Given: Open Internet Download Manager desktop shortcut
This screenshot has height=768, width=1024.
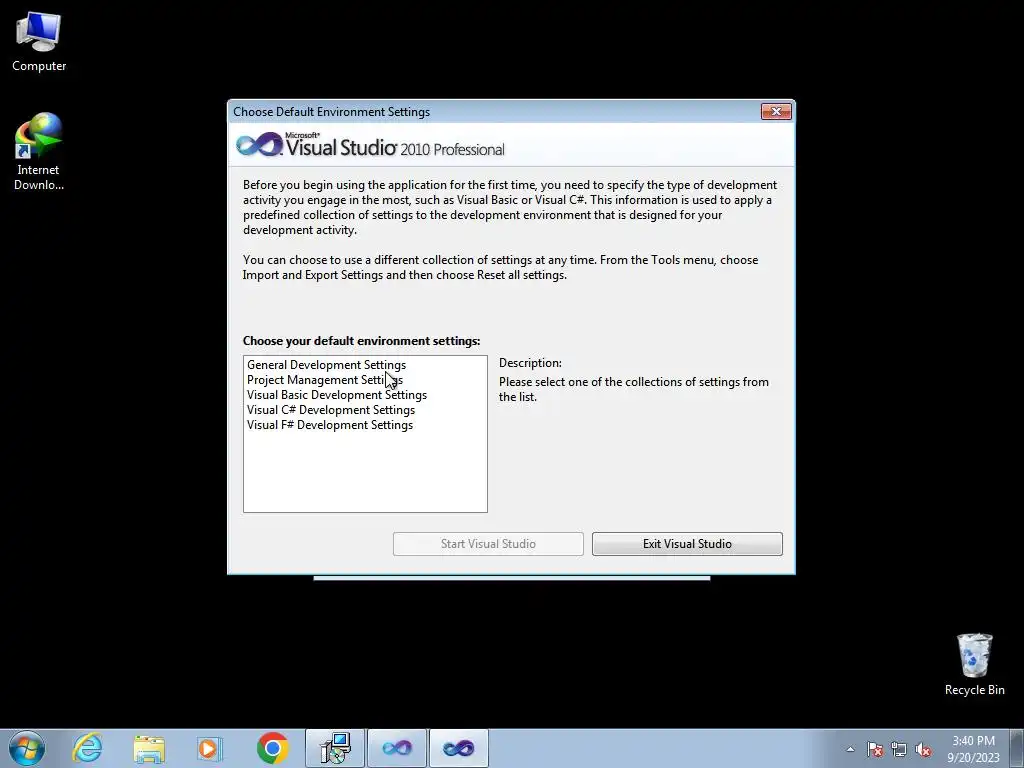Looking at the screenshot, I should point(39,152).
